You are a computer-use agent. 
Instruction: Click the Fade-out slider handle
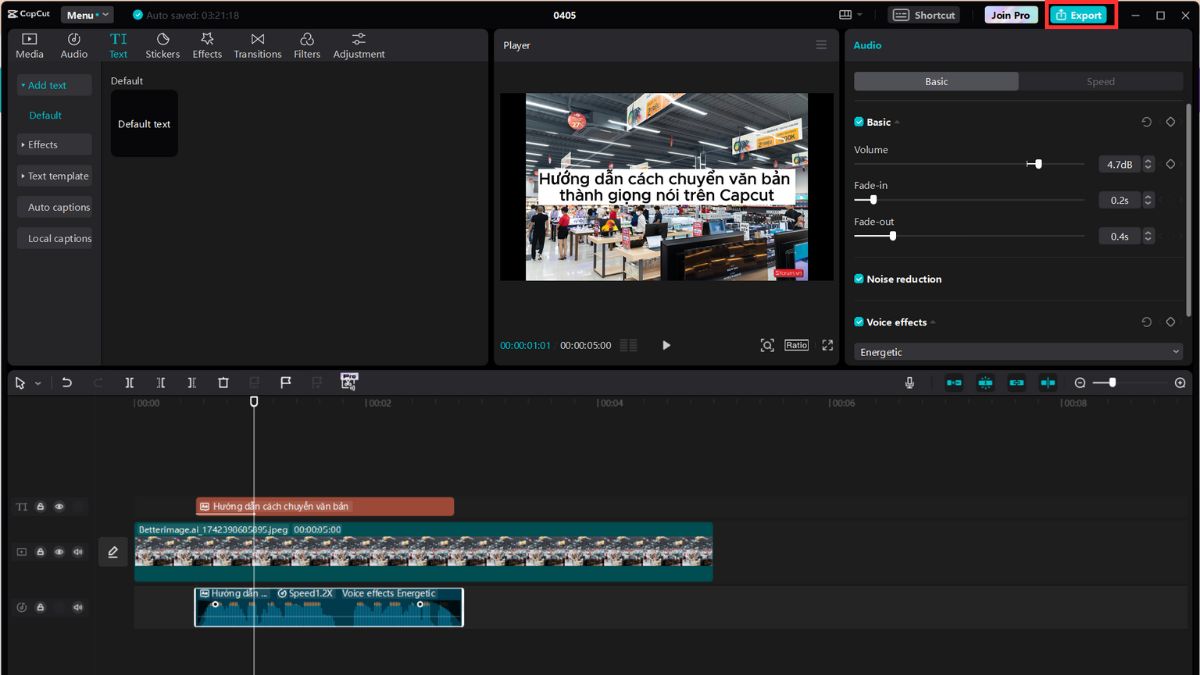(x=892, y=236)
